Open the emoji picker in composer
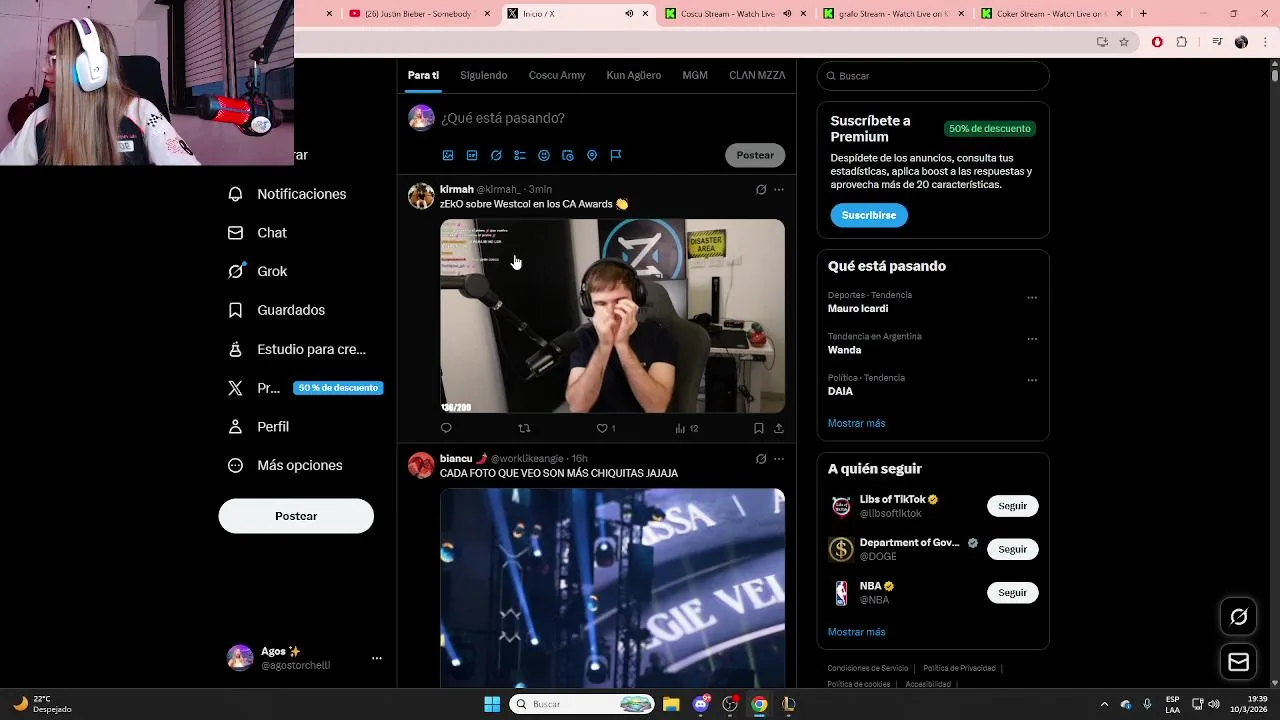The image size is (1280, 720). click(544, 155)
